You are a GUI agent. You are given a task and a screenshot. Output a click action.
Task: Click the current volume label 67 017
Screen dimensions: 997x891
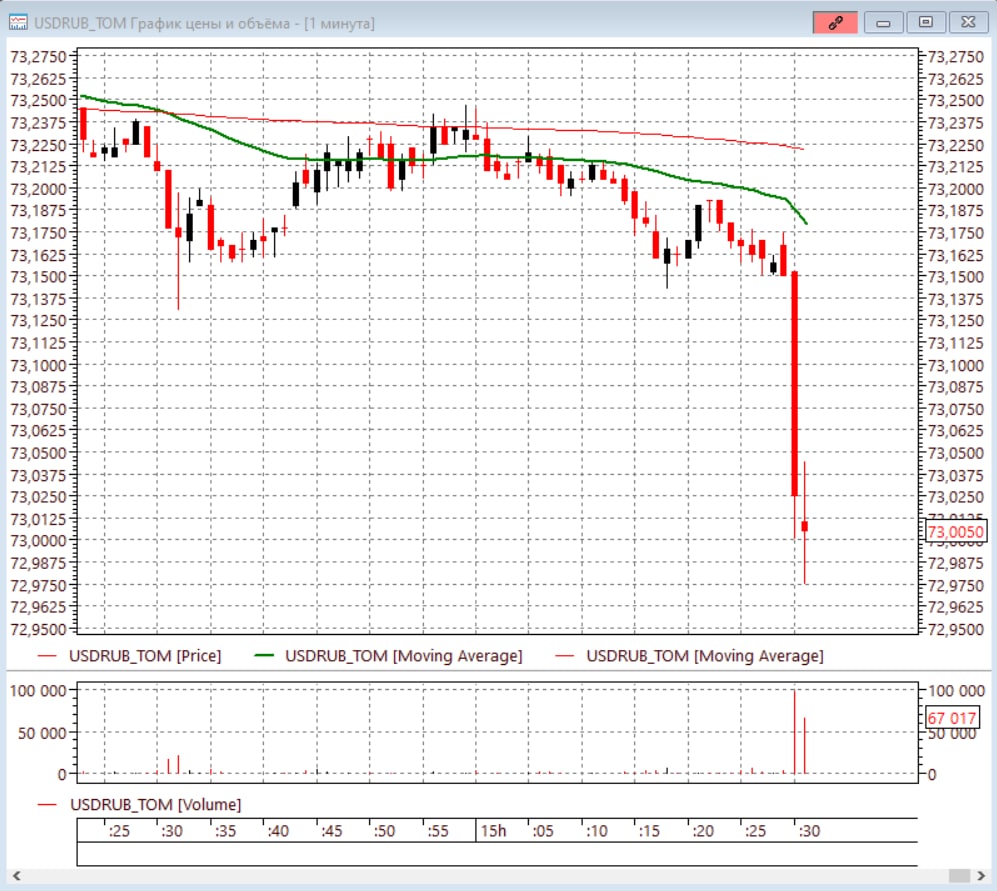click(952, 718)
